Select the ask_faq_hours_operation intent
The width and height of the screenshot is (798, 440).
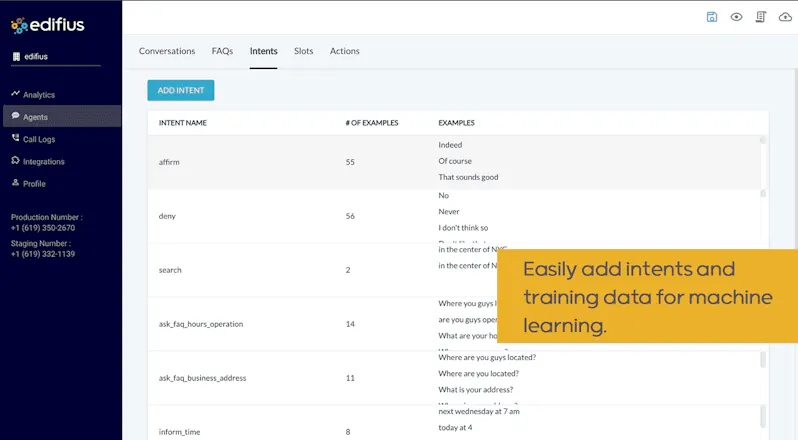click(x=201, y=324)
